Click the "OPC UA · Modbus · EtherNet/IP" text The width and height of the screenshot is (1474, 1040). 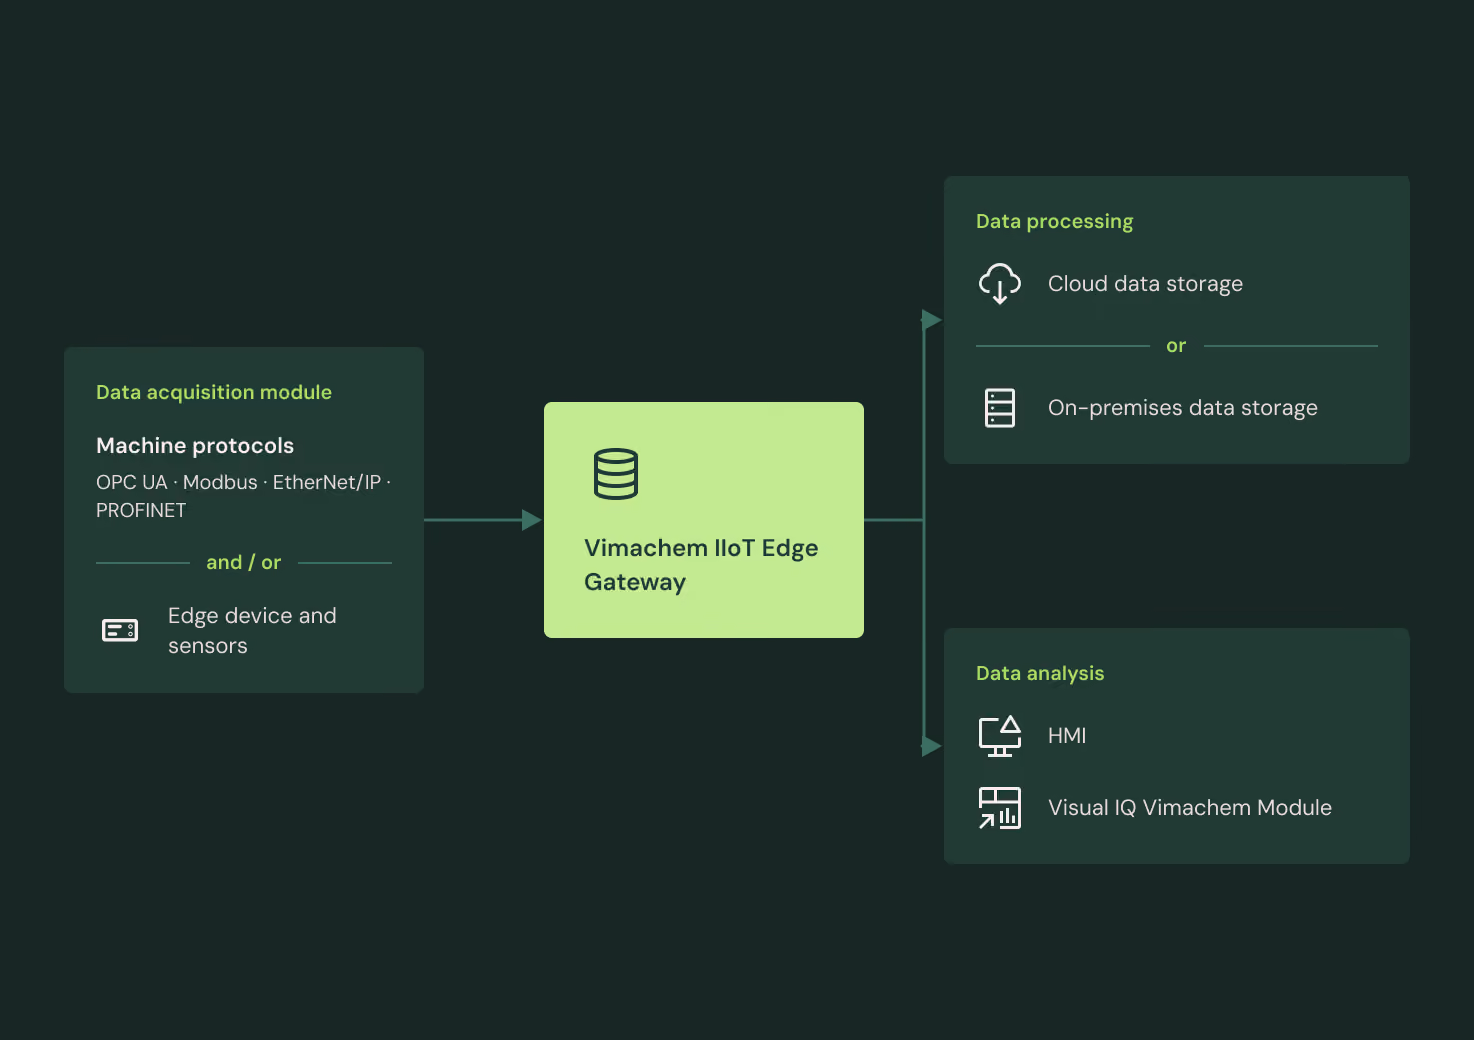tap(239, 482)
